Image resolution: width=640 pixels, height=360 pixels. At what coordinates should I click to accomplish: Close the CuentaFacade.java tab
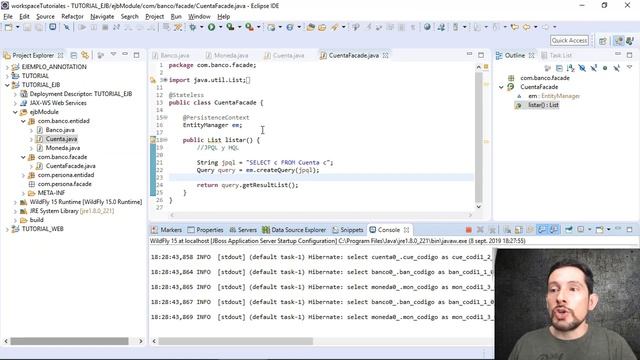385,55
